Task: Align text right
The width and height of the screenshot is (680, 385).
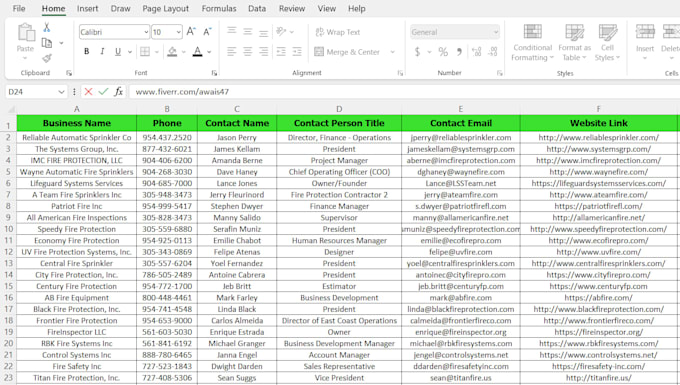Action: (x=263, y=52)
